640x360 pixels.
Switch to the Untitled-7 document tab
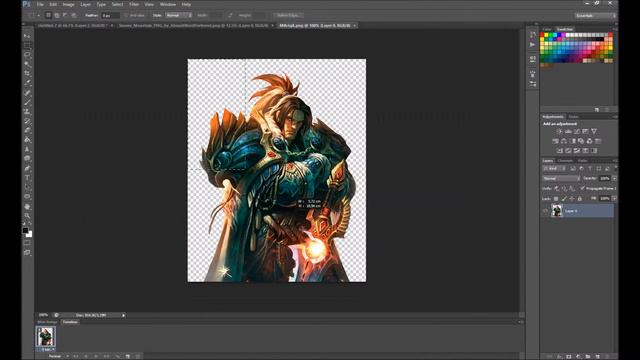coord(73,25)
